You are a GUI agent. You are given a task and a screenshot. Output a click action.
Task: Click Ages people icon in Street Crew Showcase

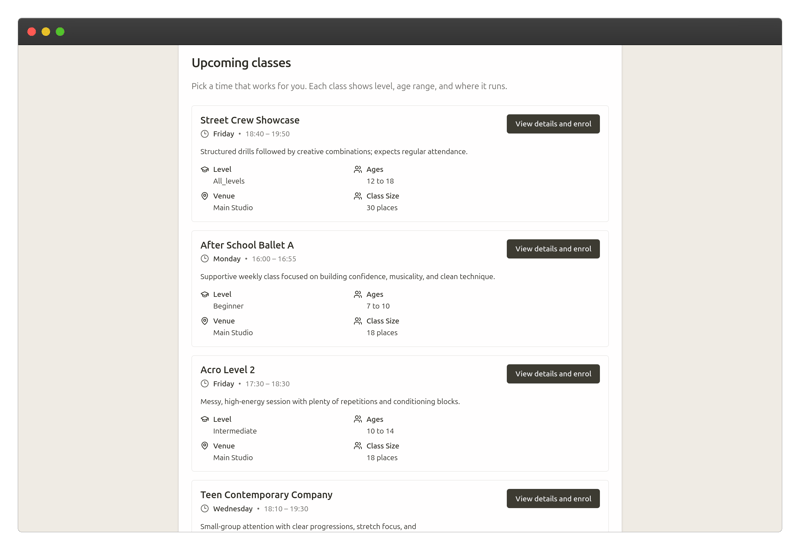click(x=358, y=169)
